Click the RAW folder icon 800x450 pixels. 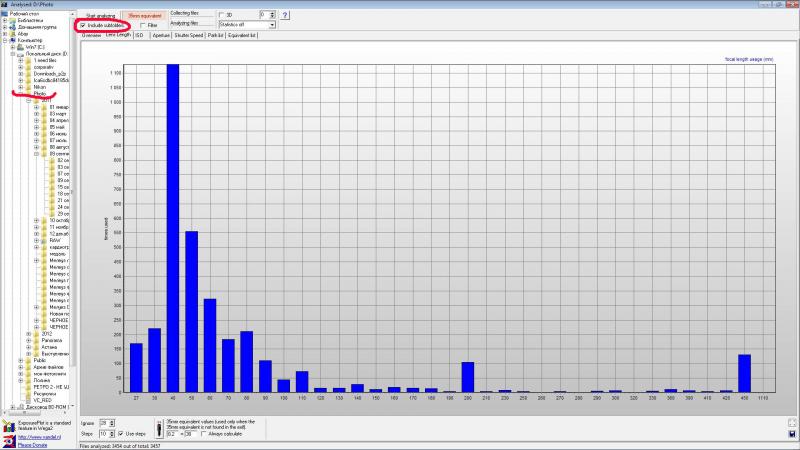point(44,240)
